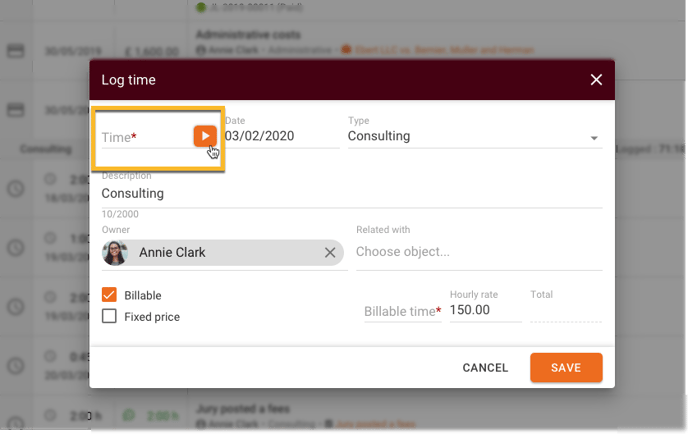
Task: Edit the Hourly rate value 150.00
Action: tap(485, 310)
